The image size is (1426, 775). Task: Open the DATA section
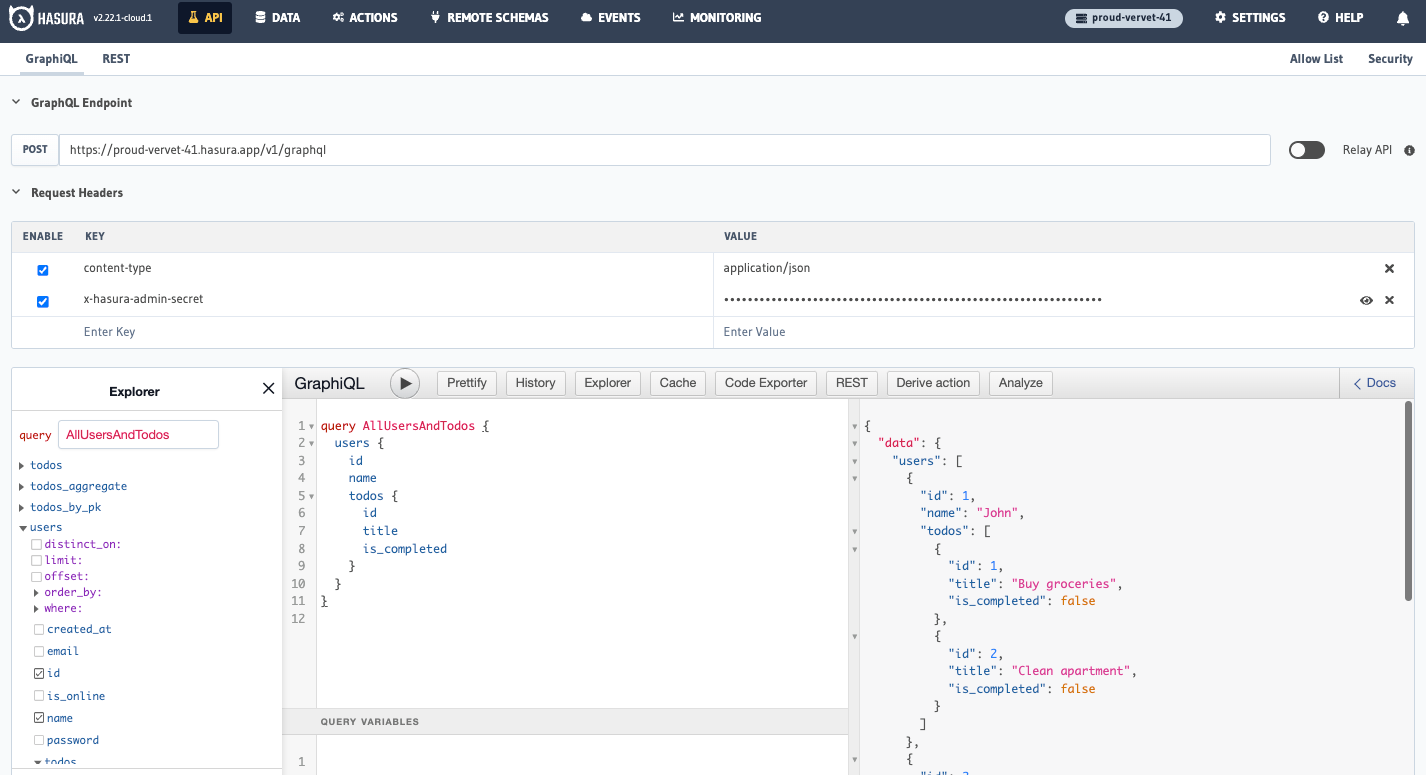point(277,17)
